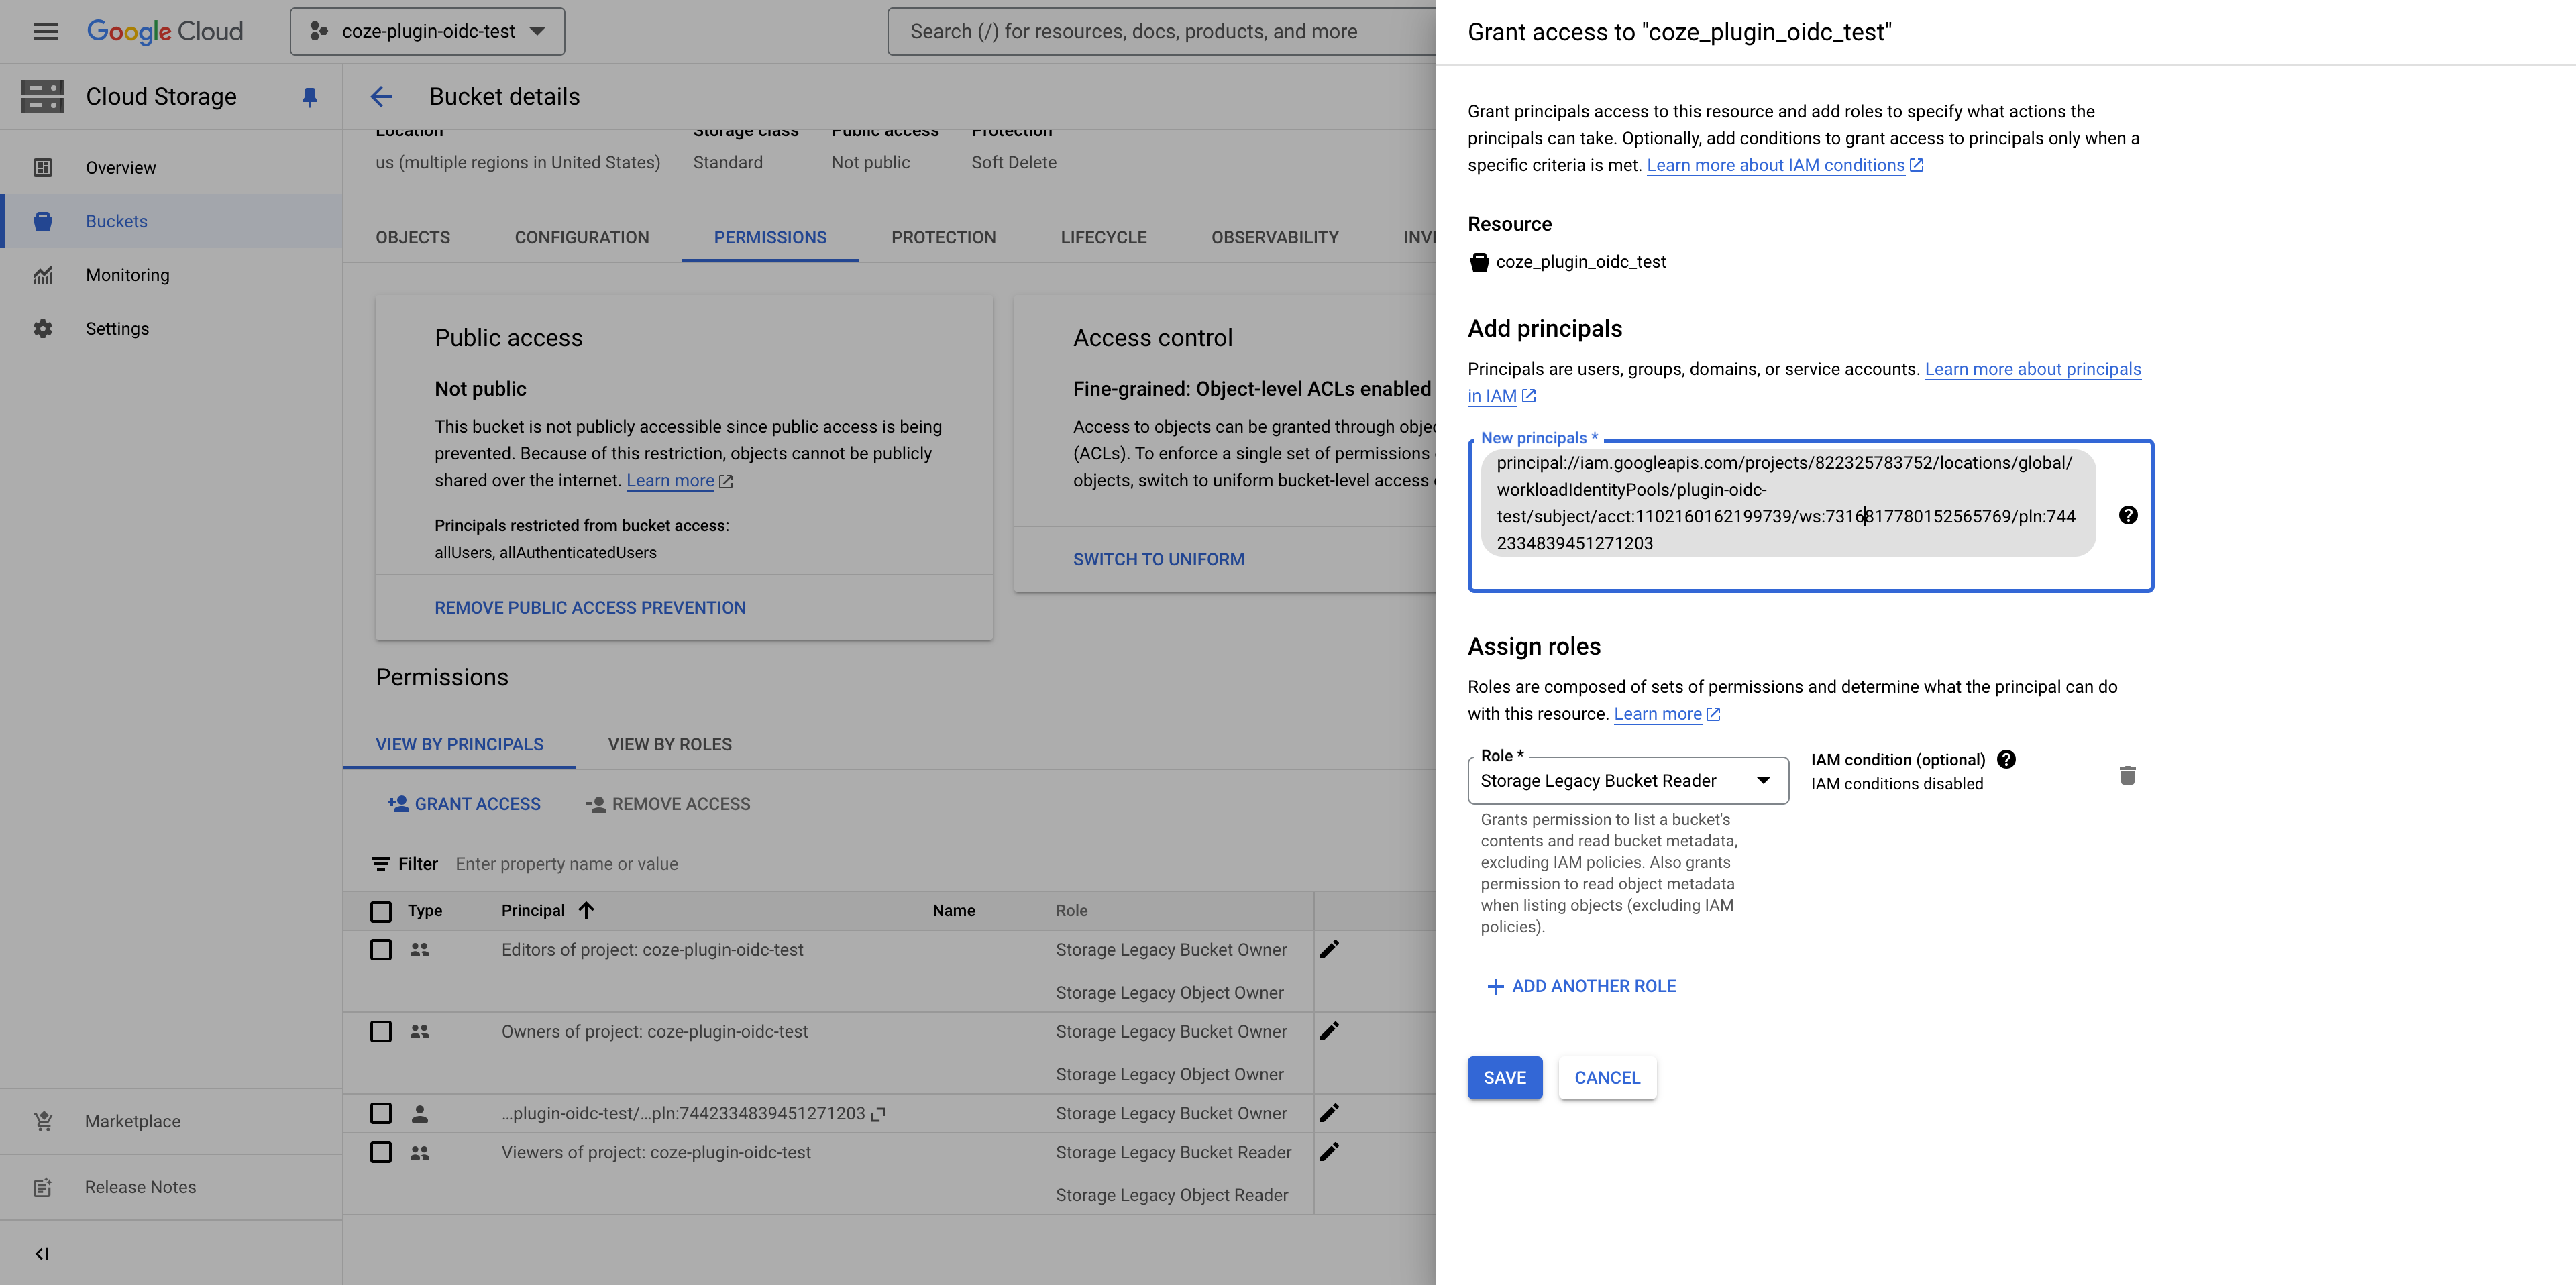Click the SAVE button
2576x1285 pixels.
pyautogui.click(x=1505, y=1077)
